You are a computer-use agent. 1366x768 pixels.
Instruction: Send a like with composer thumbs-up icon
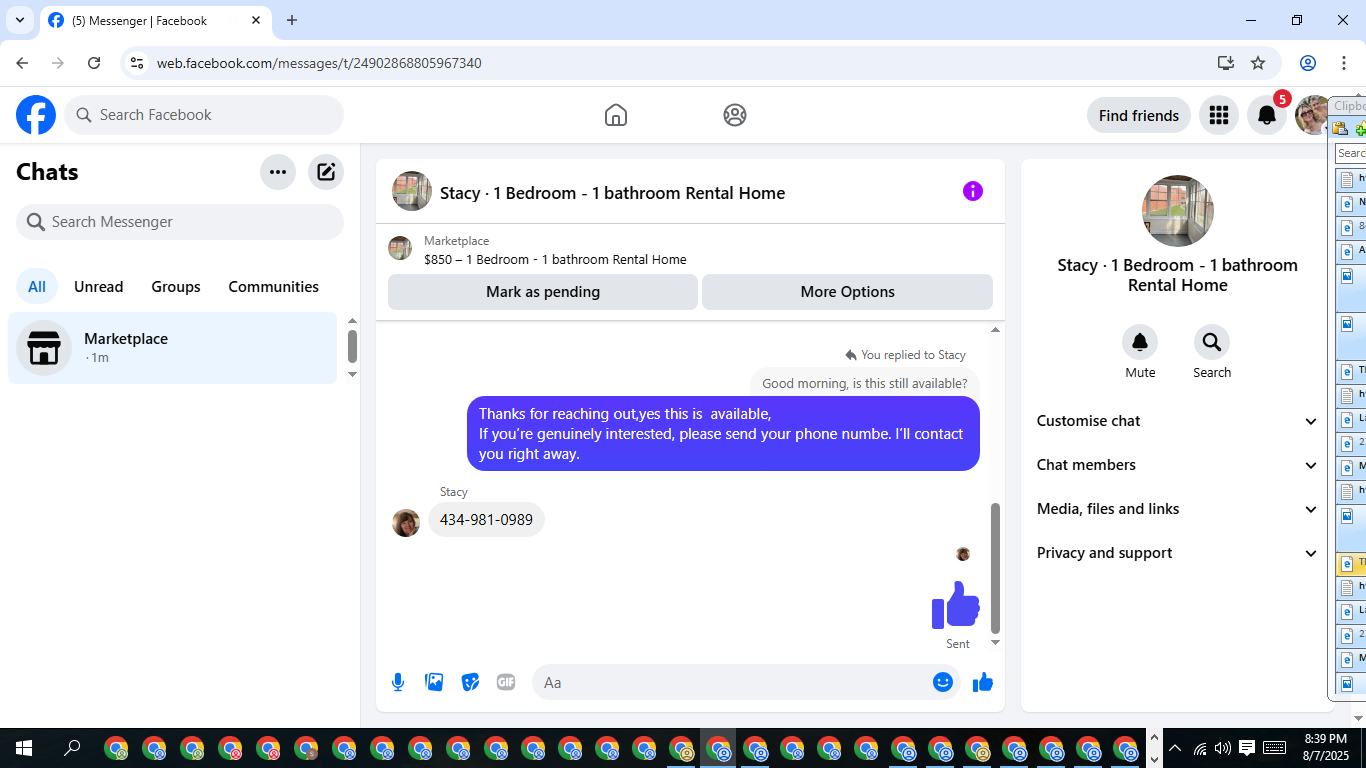click(983, 682)
